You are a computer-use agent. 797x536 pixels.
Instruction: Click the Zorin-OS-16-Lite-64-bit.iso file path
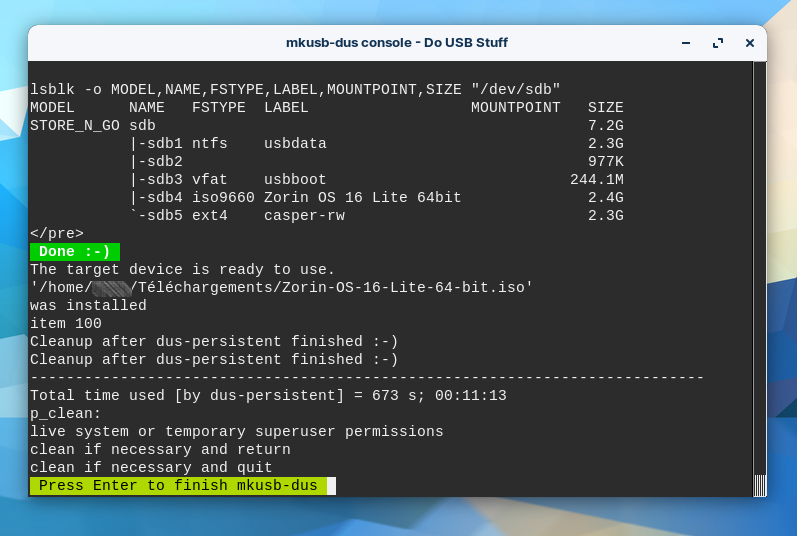tap(281, 288)
